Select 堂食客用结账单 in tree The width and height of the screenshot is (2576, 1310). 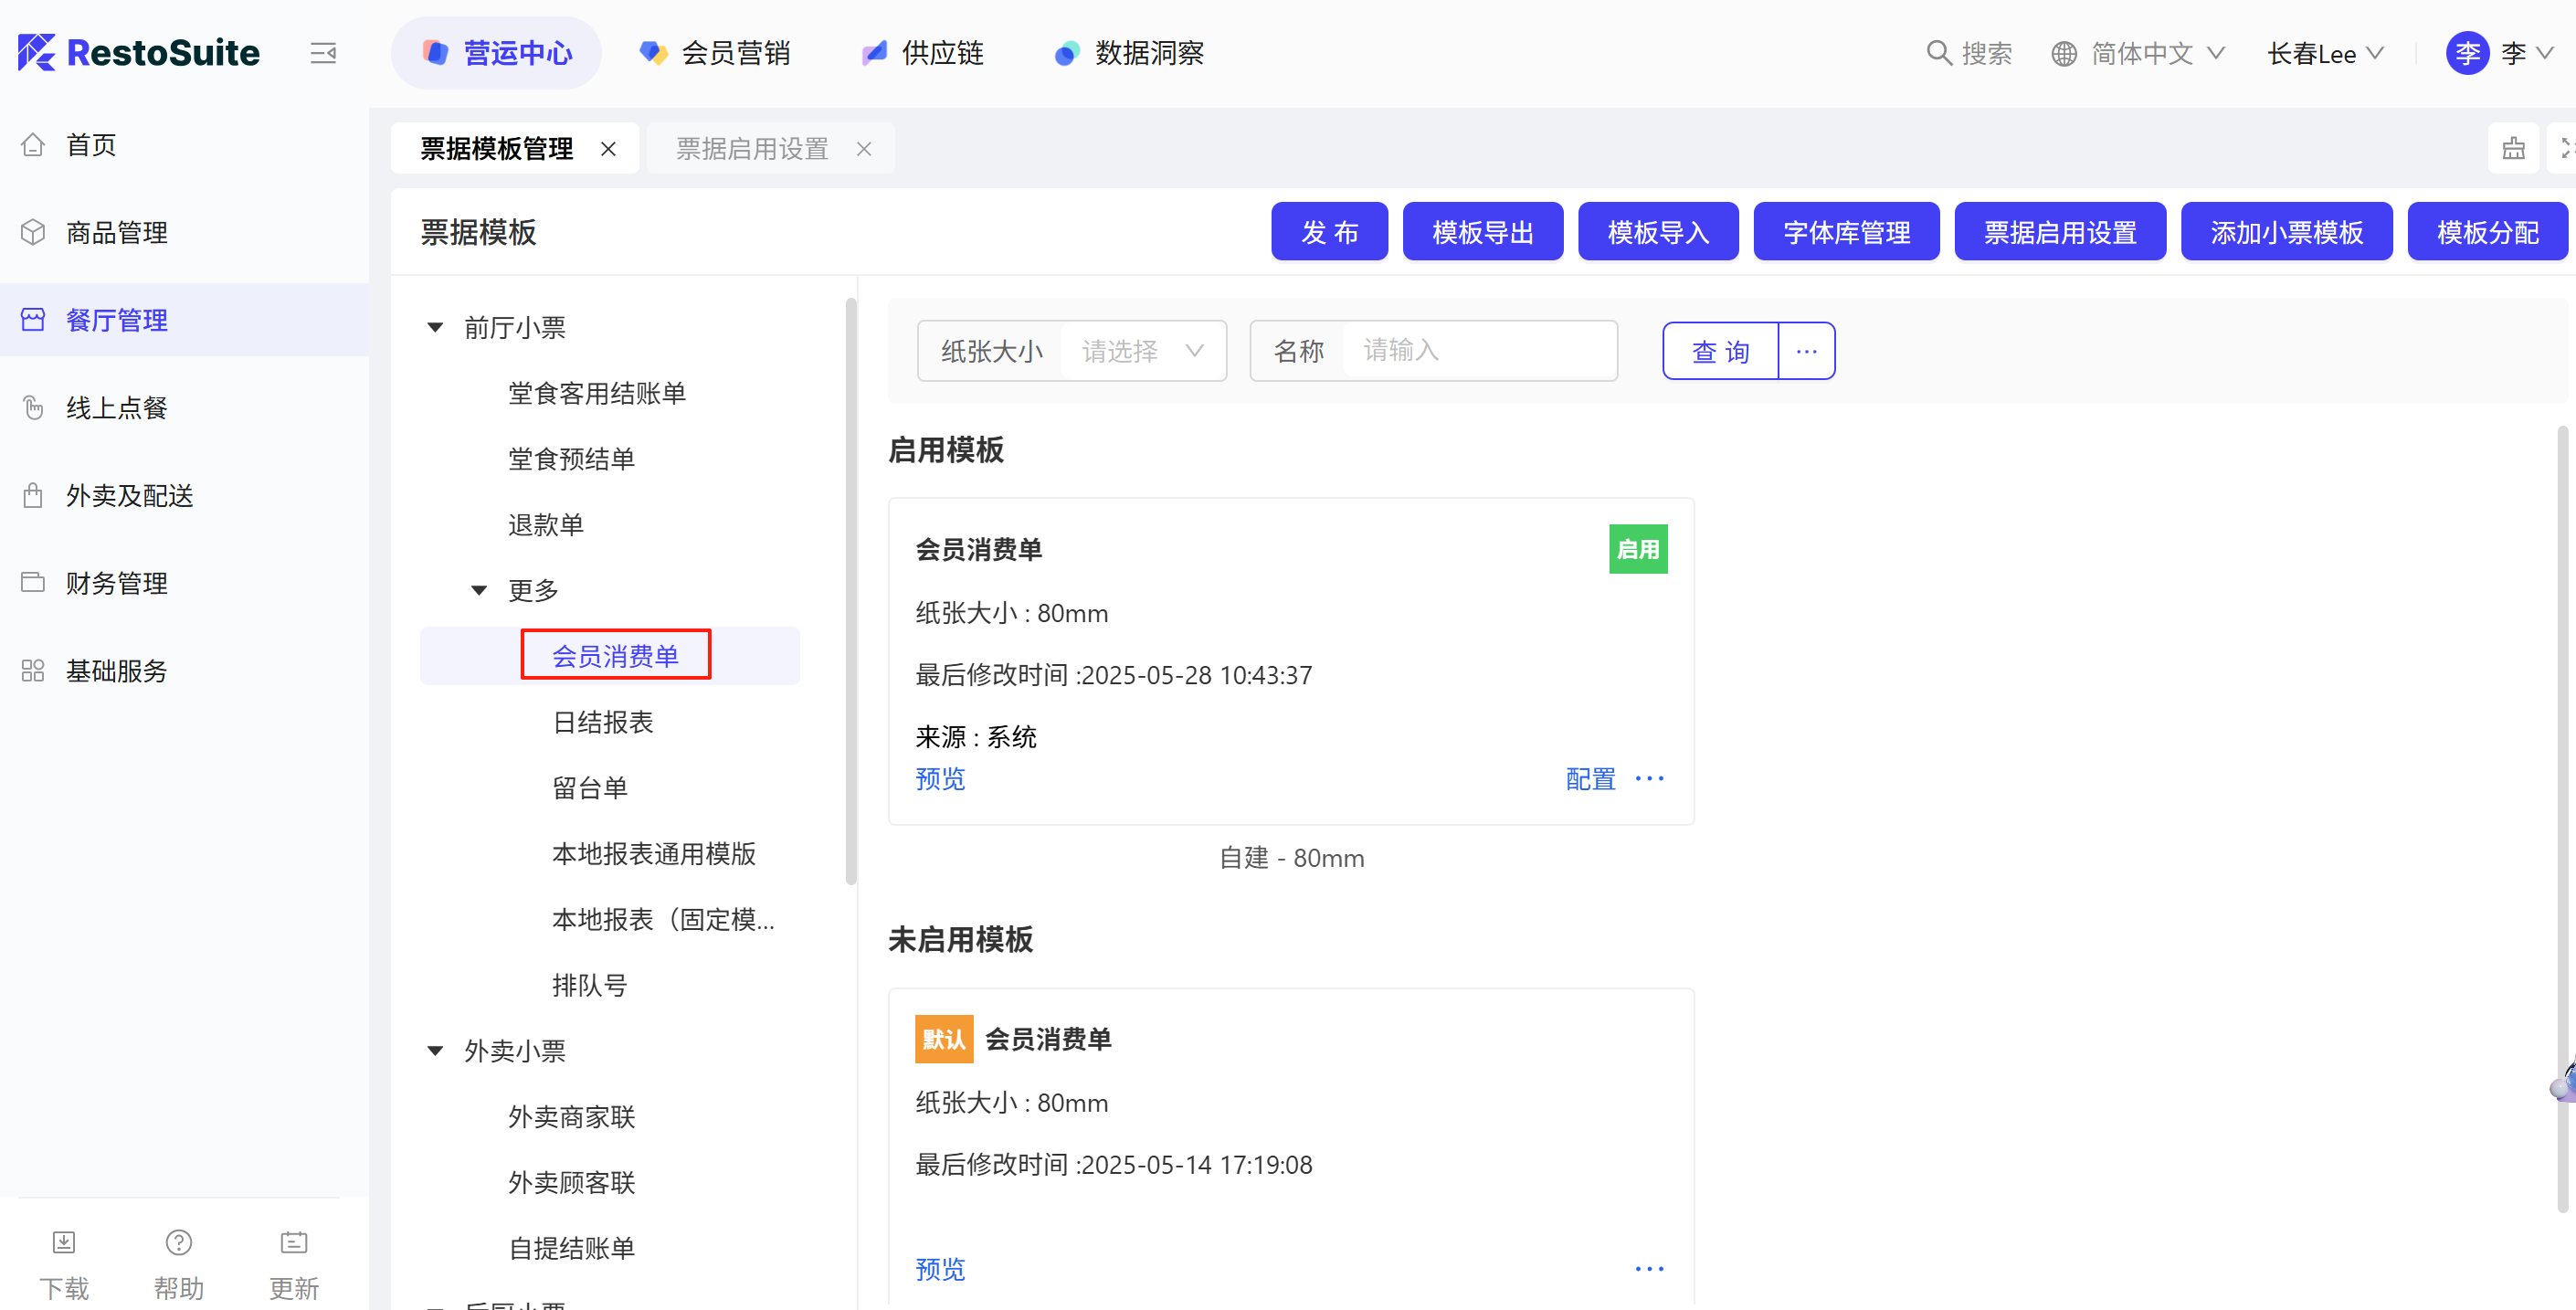tap(597, 393)
